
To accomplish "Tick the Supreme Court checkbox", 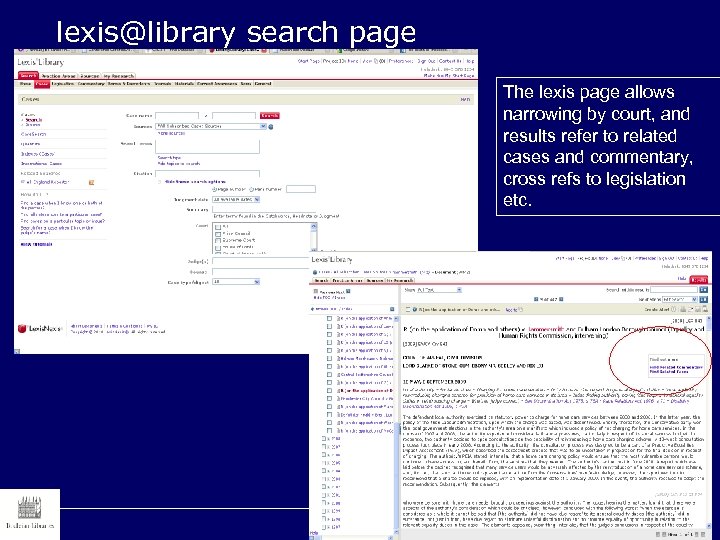I will click(218, 241).
